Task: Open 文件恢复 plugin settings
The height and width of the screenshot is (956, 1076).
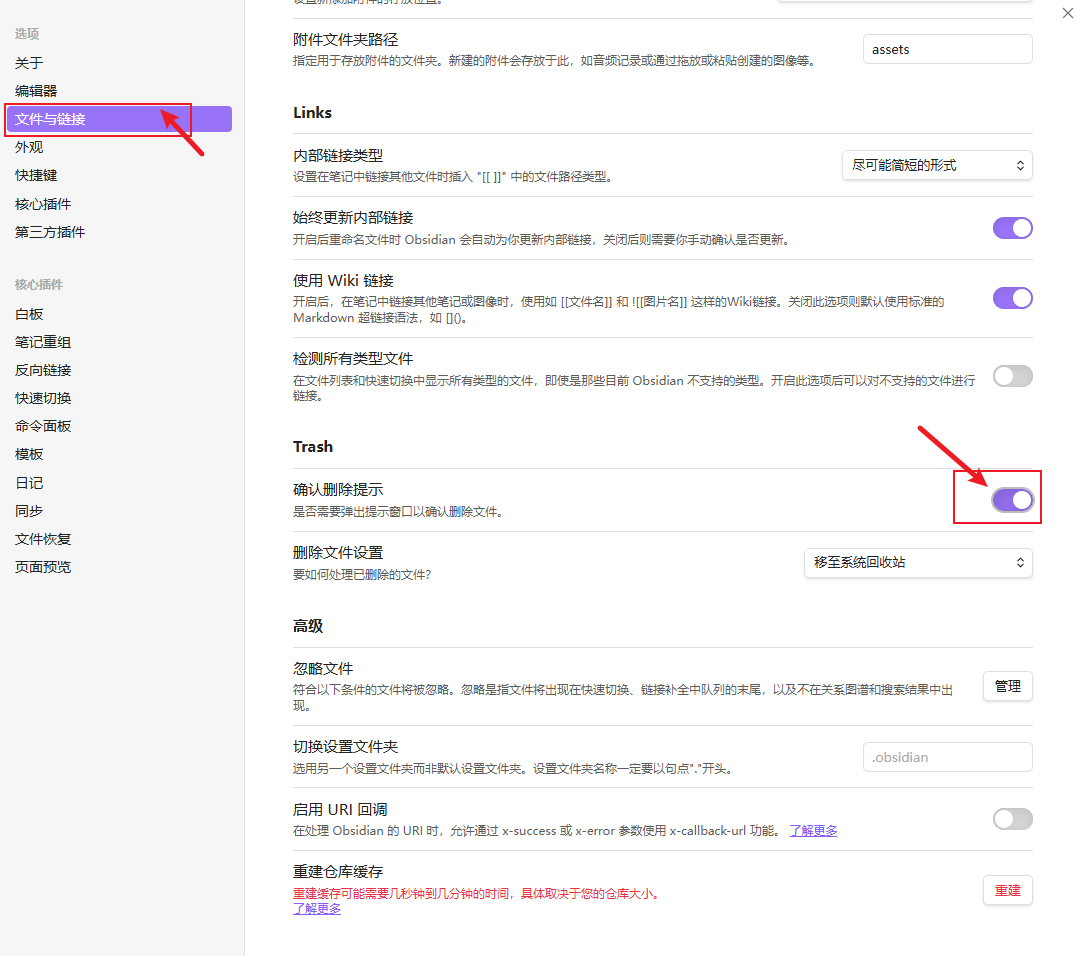Action: point(43,539)
